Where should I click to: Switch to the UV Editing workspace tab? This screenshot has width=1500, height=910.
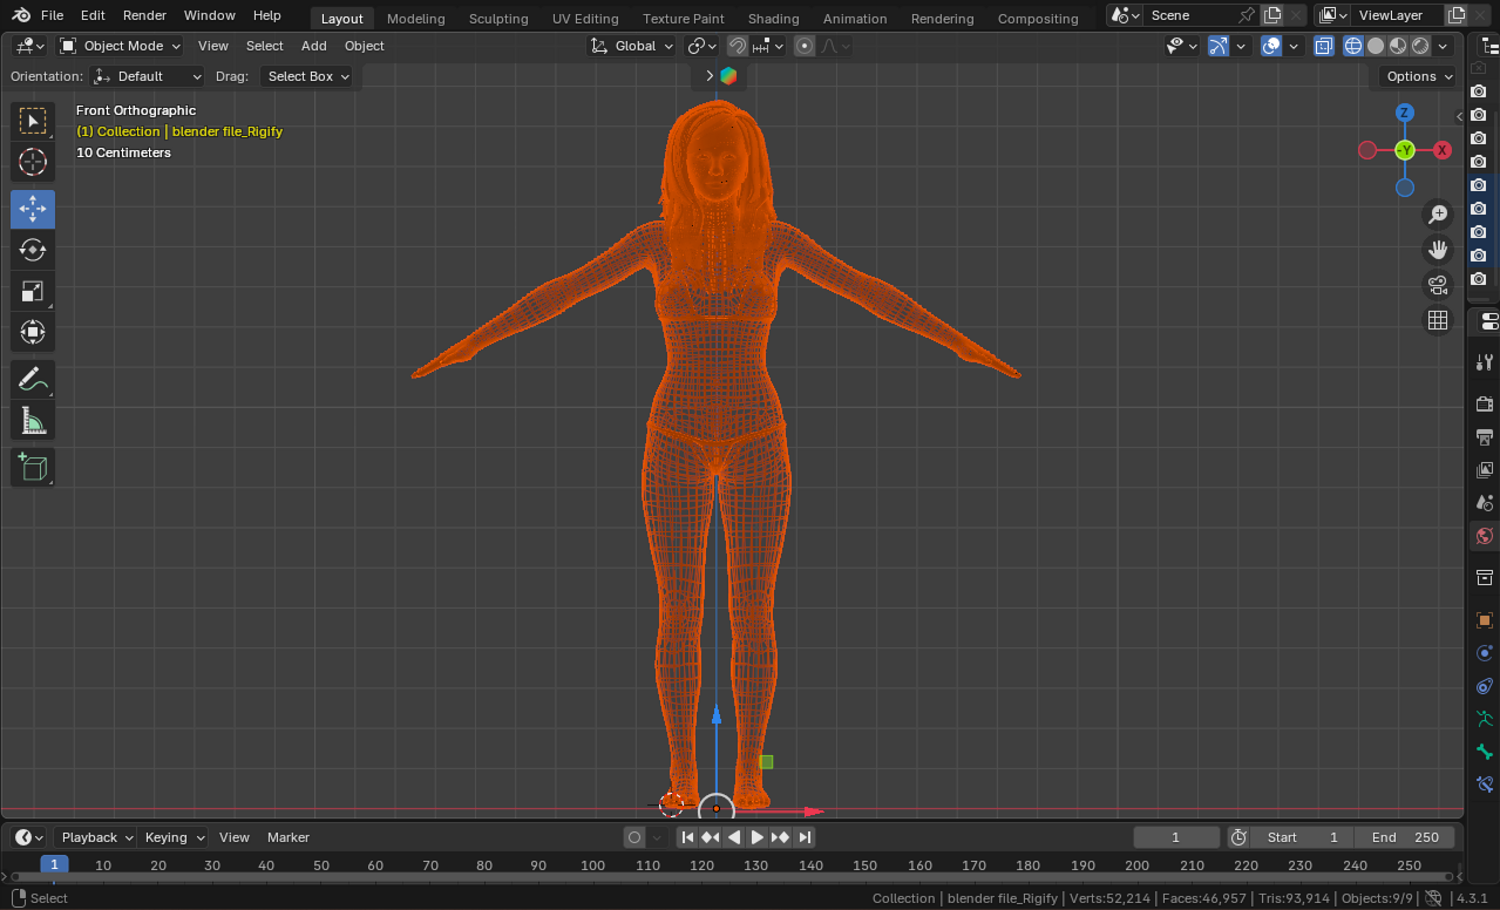[585, 18]
